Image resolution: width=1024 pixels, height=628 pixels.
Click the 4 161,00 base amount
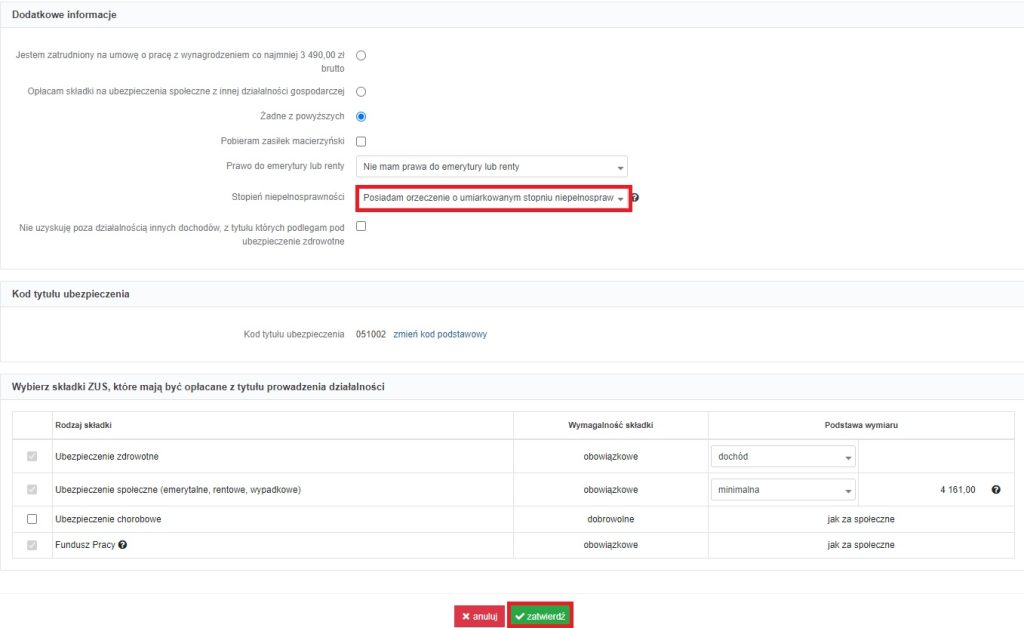click(x=957, y=490)
